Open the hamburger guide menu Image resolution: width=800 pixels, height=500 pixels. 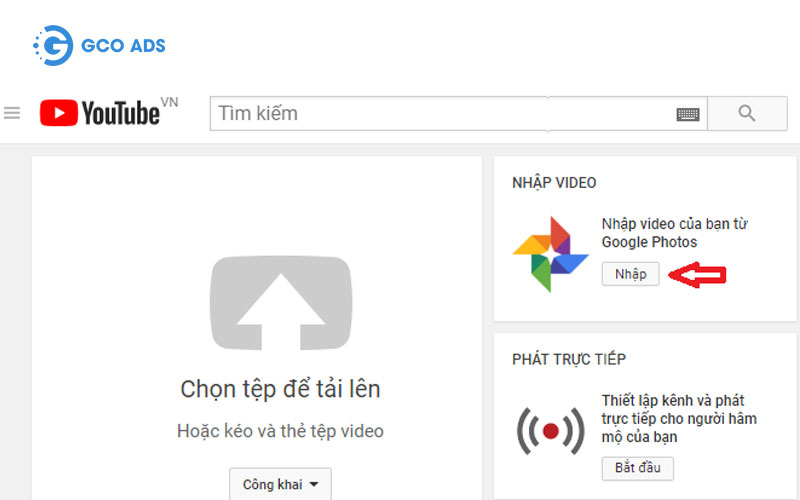[12, 113]
